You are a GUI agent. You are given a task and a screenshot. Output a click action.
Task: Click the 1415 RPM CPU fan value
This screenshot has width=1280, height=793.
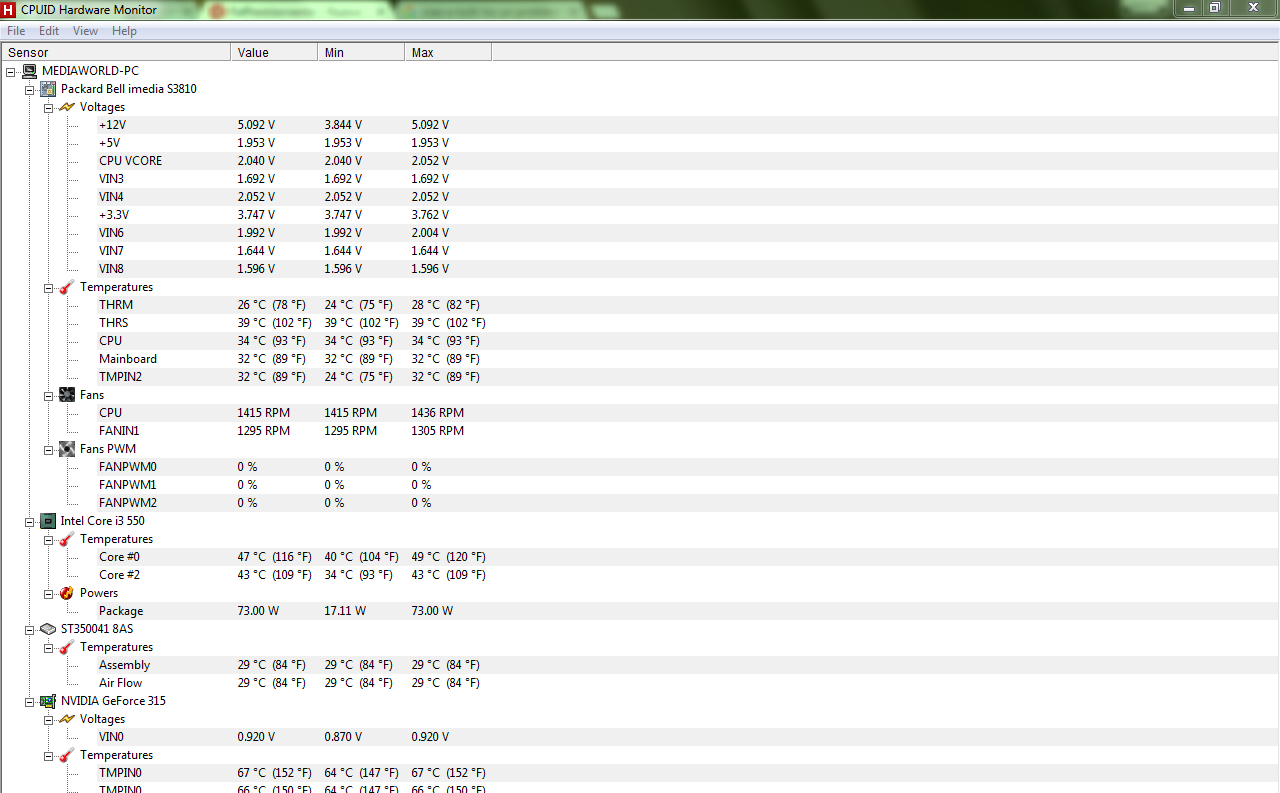click(263, 413)
